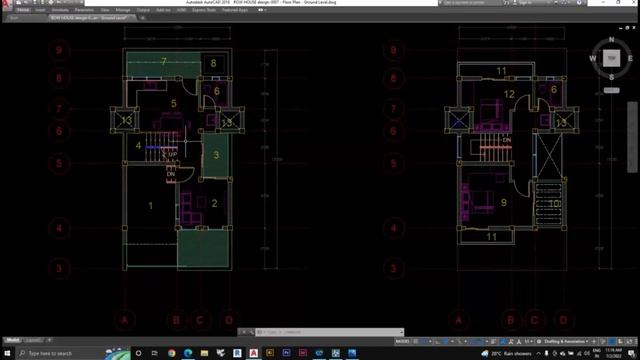Click the ViewCube TOP face

(x=611, y=58)
